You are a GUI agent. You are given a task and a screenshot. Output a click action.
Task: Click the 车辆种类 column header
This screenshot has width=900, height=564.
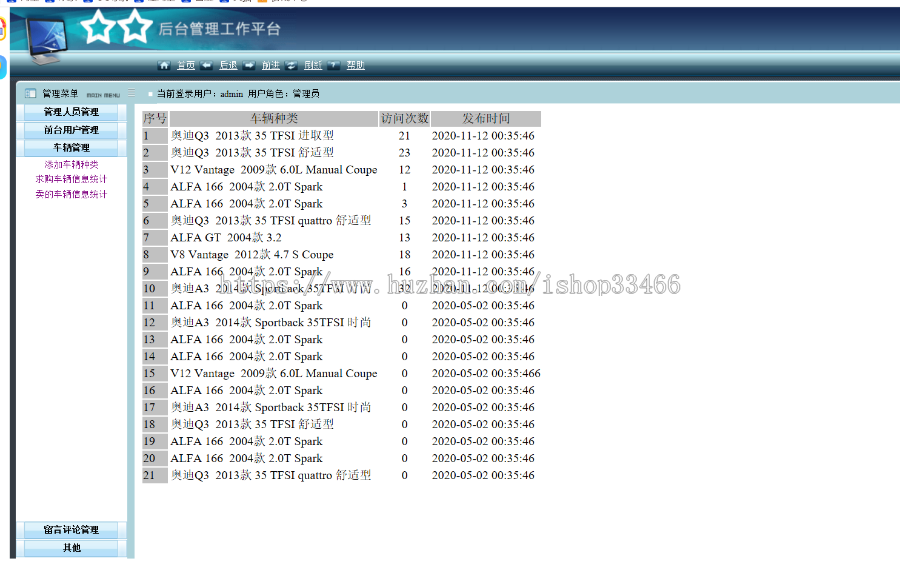(274, 119)
